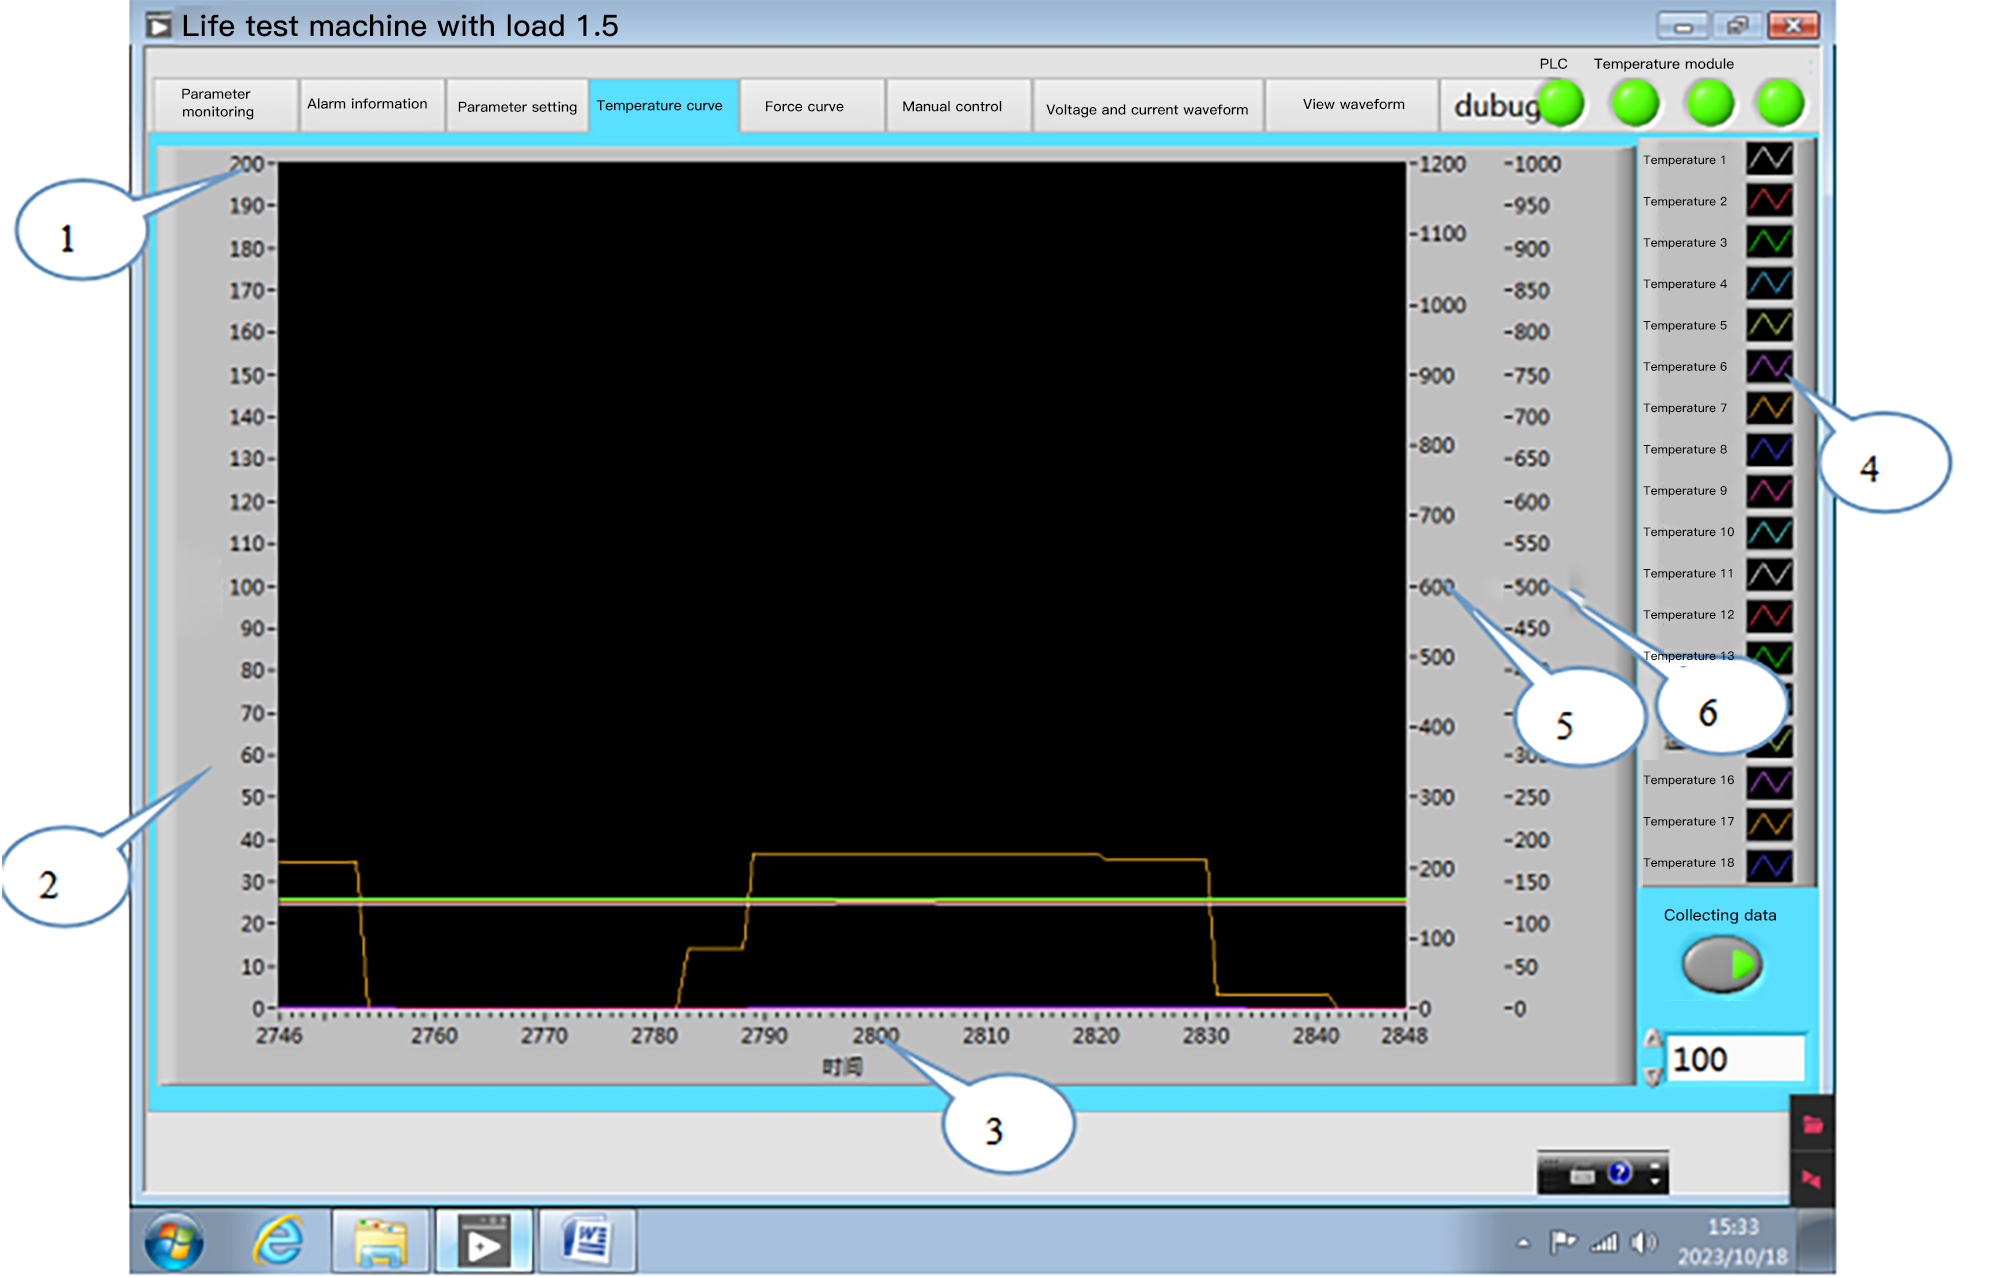The width and height of the screenshot is (2000, 1277).
Task: Open Temperature 6 plot legend icon
Action: click(1769, 365)
